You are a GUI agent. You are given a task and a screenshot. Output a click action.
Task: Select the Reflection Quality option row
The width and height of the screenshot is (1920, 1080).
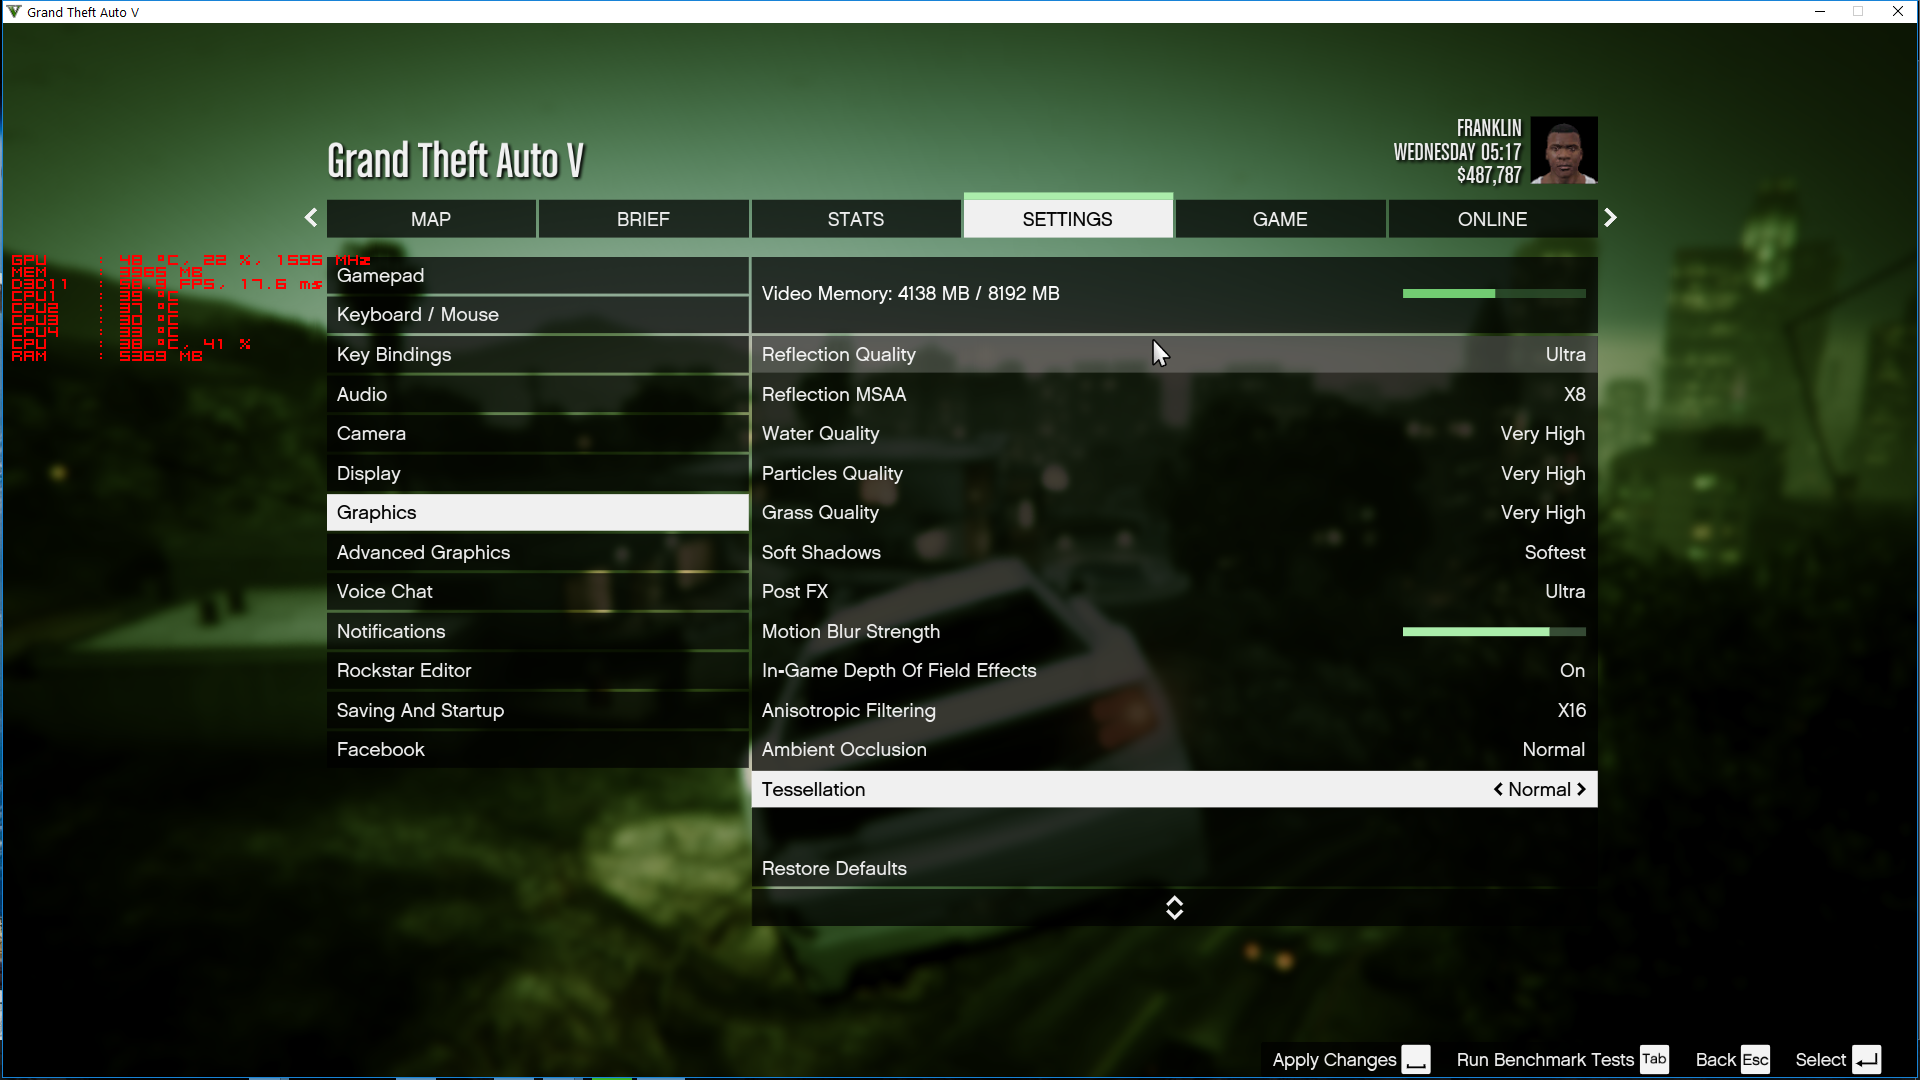pyautogui.click(x=1174, y=354)
